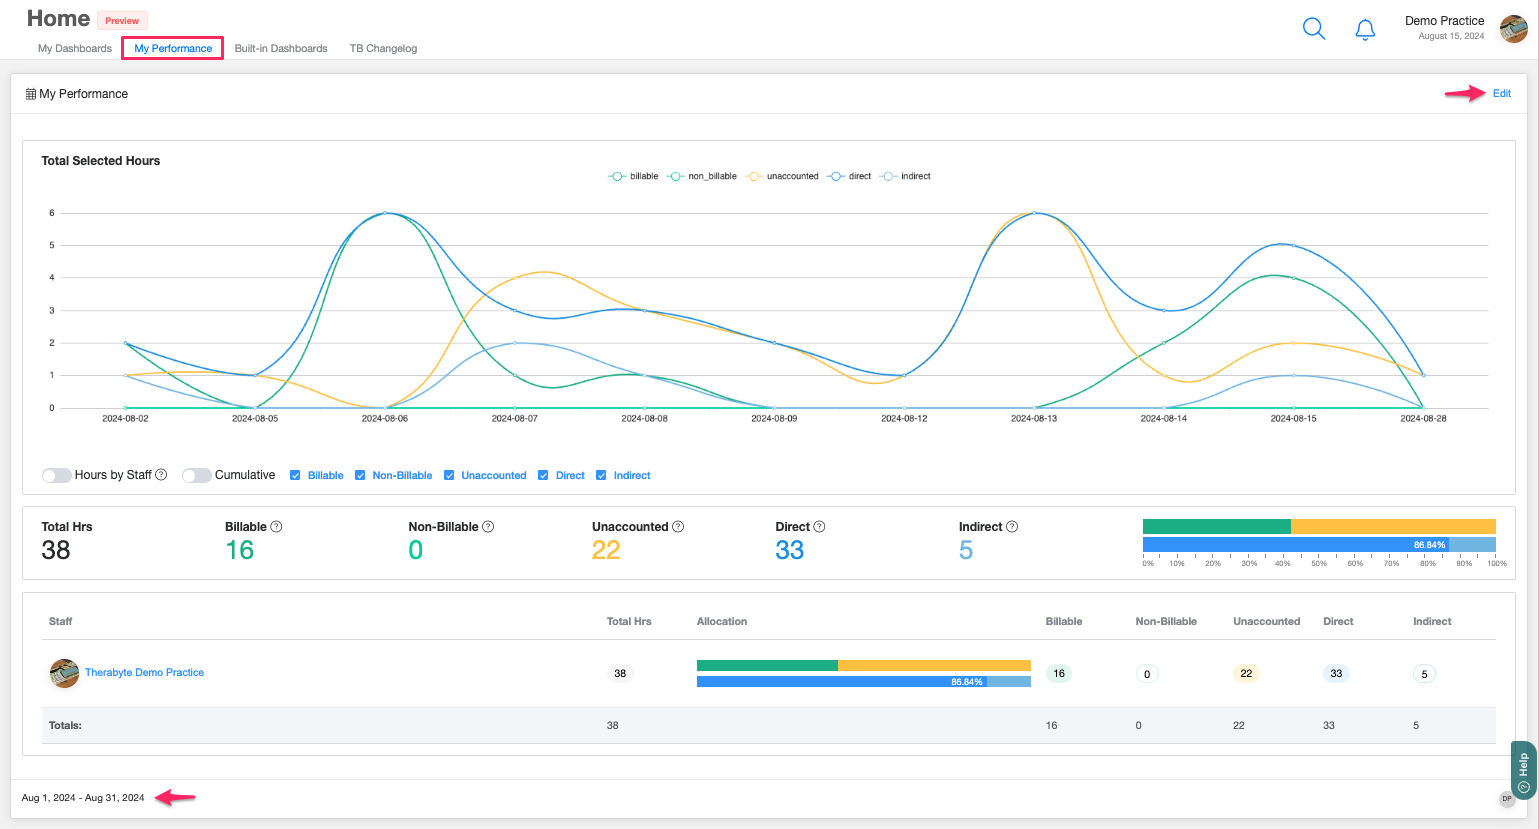
Task: Click the Aug 1 - Aug 31, 2024 date range
Action: point(83,798)
